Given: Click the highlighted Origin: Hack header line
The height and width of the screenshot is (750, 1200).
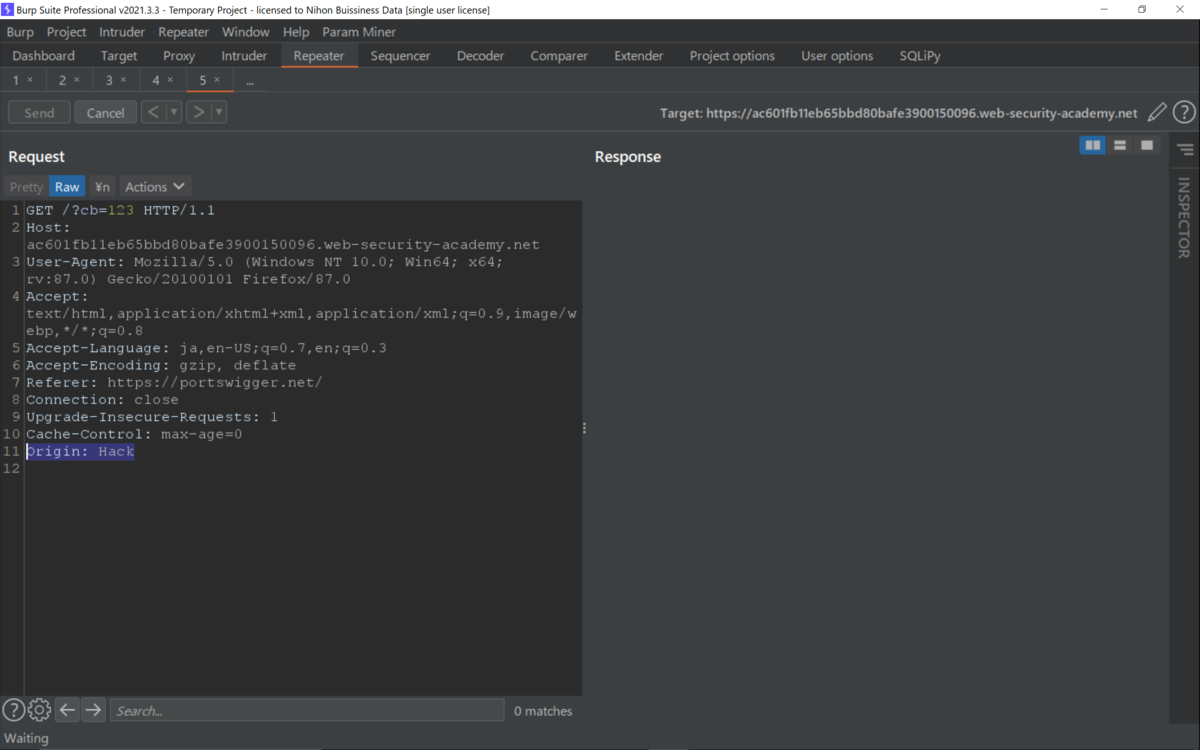Looking at the screenshot, I should point(80,451).
